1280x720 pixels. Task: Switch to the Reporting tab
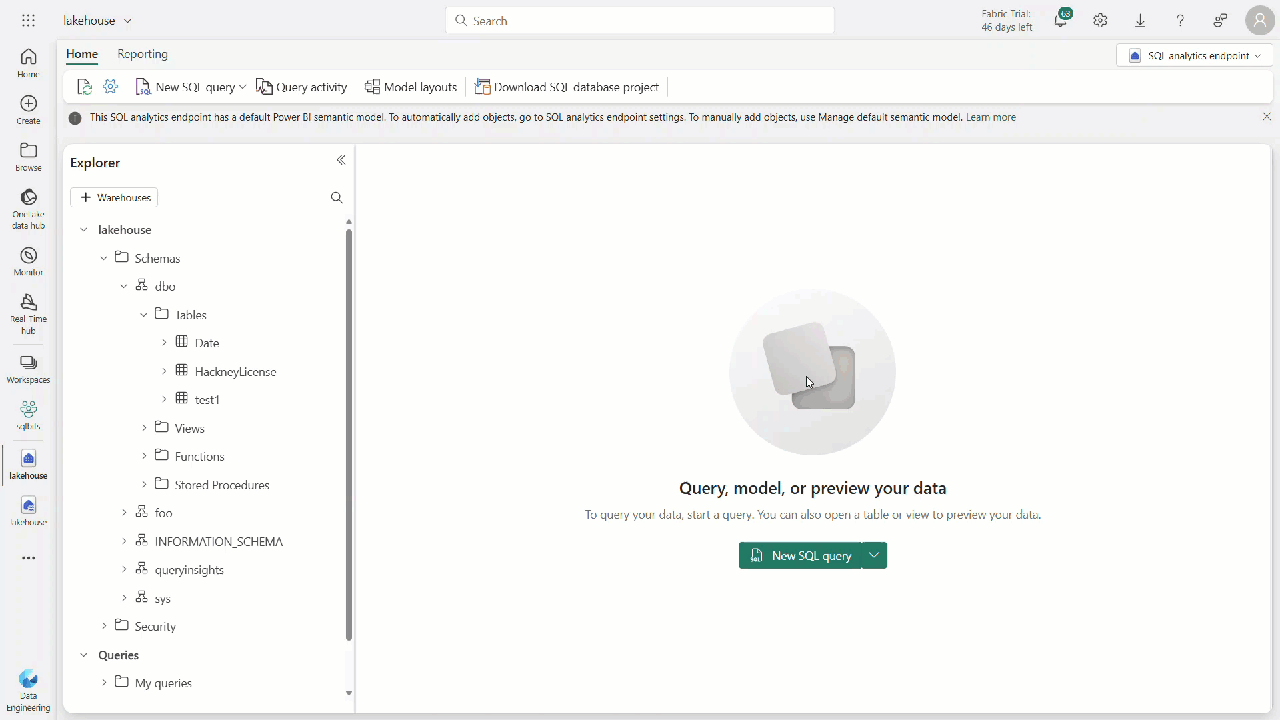142,54
